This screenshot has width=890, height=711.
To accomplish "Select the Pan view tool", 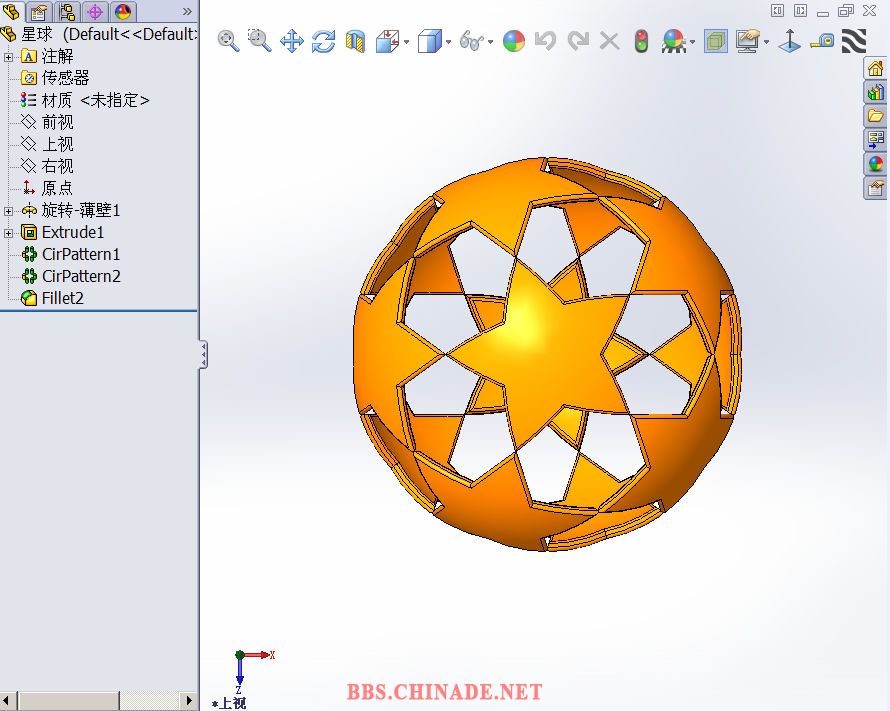I will tap(292, 41).
